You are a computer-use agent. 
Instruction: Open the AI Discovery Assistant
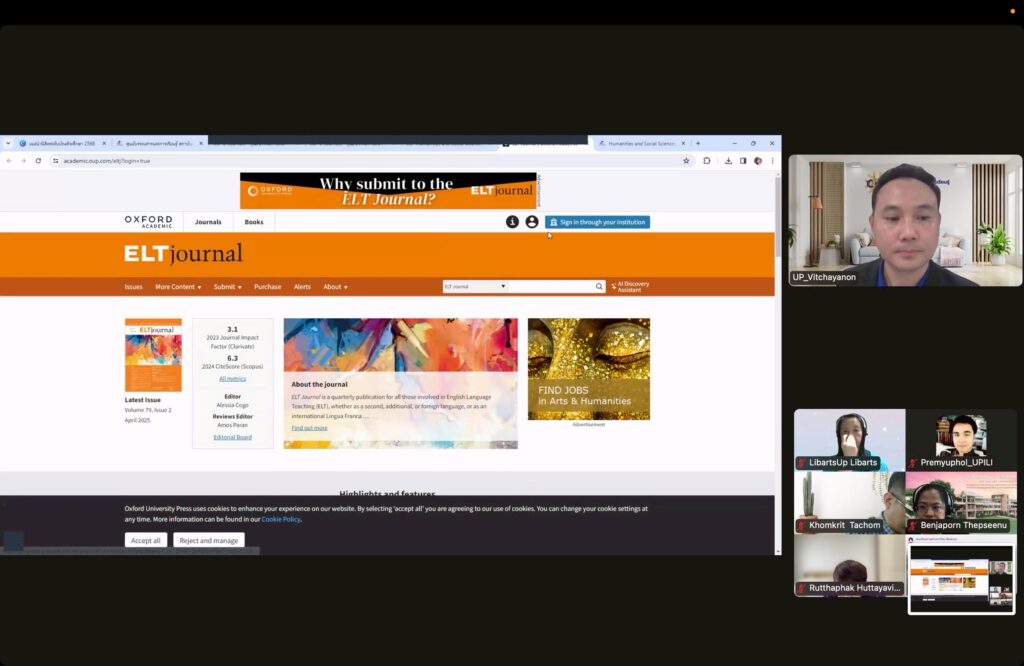click(x=630, y=287)
